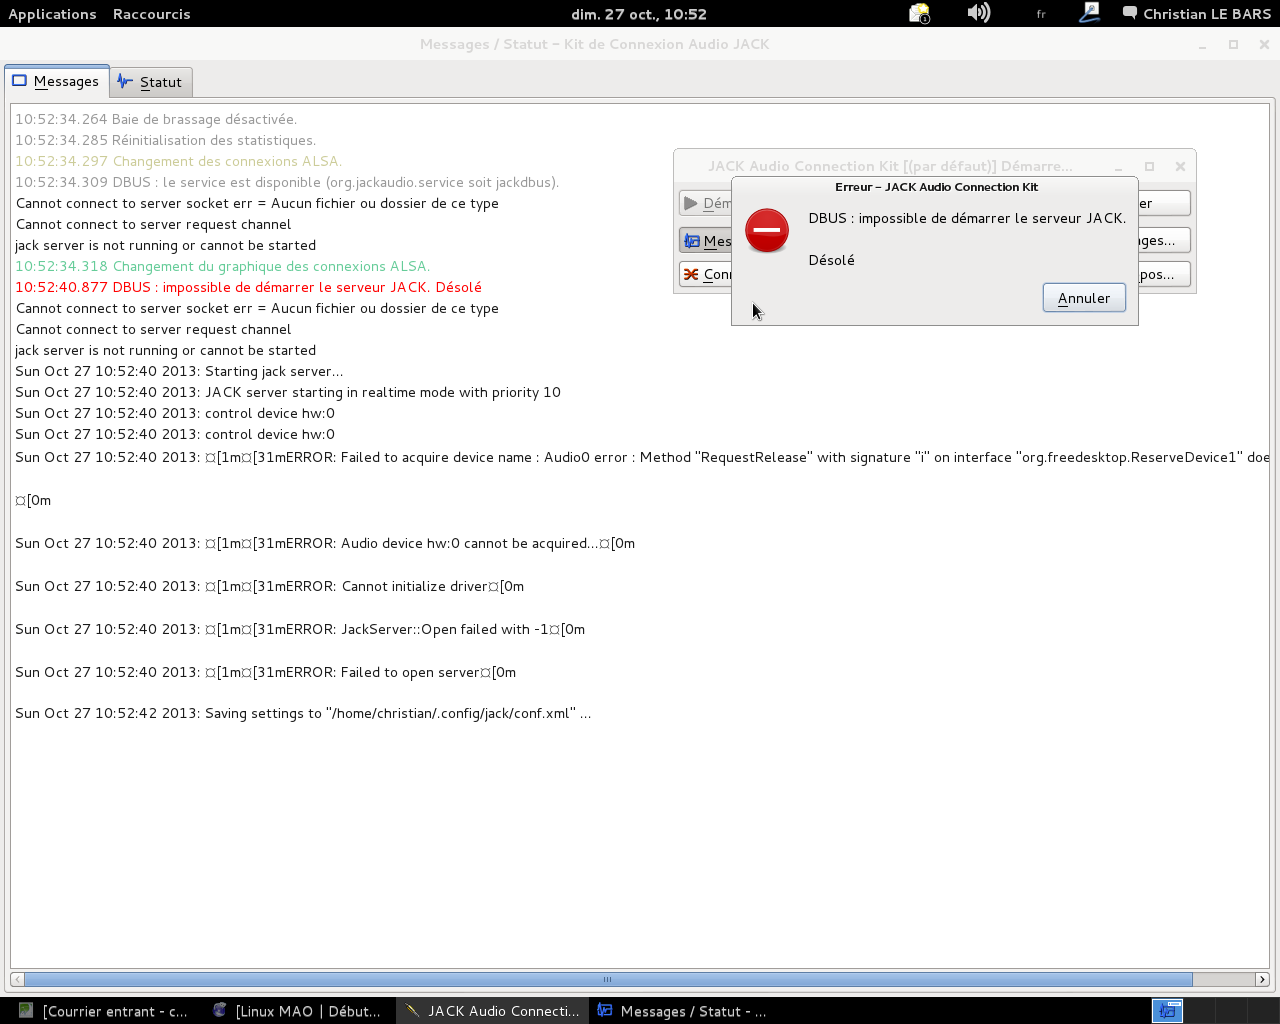Click the 'Cannot initialize driver' error line
The width and height of the screenshot is (1280, 1024).
[270, 586]
